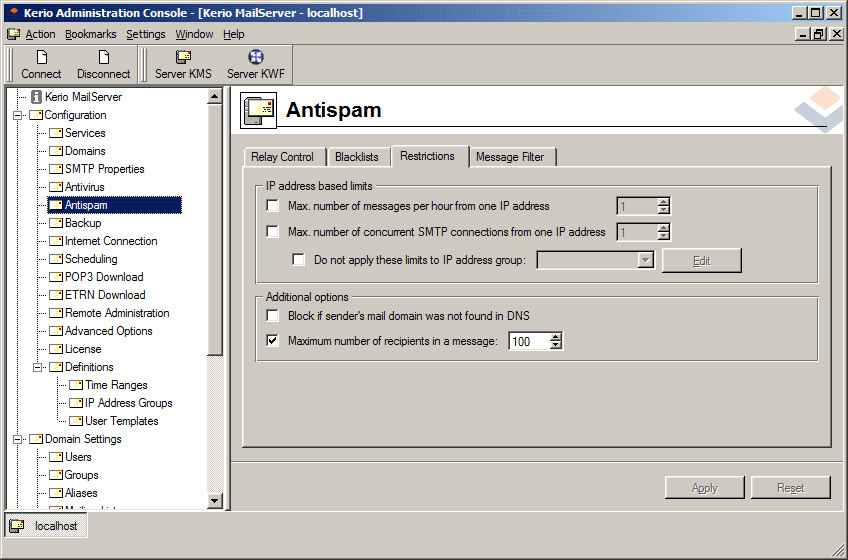Decrease maximum recipients spinner value
This screenshot has height=560, width=848.
[555, 345]
